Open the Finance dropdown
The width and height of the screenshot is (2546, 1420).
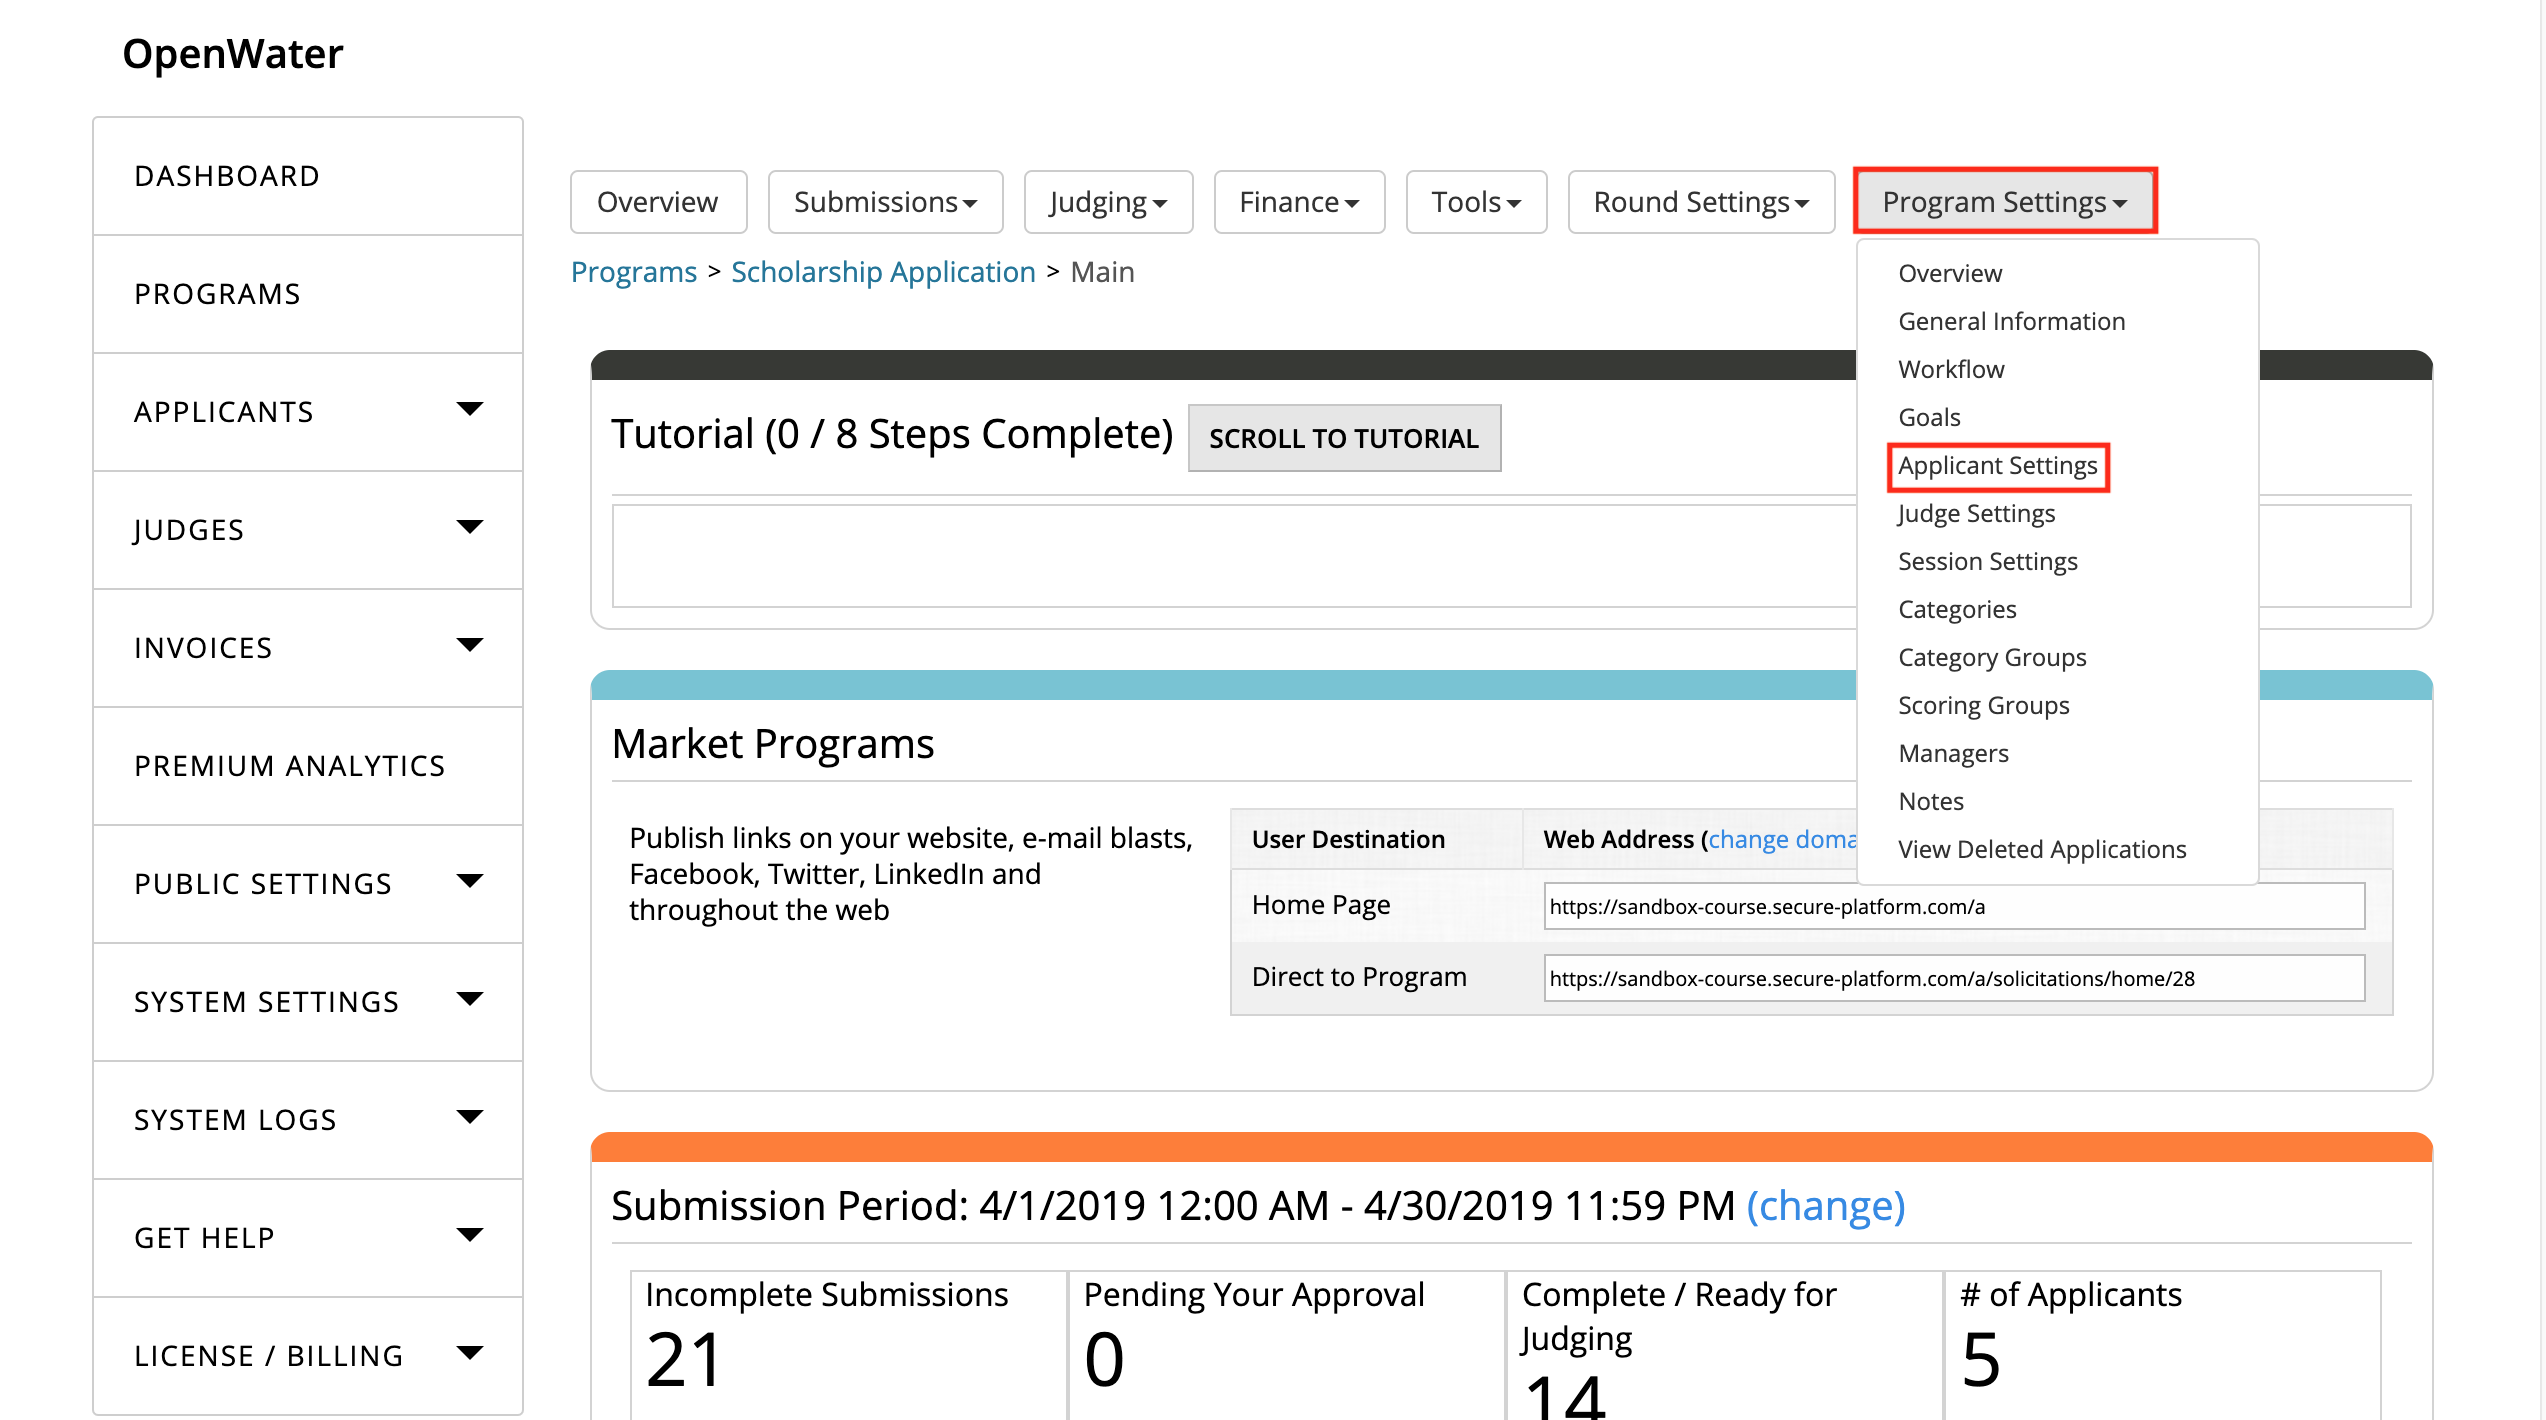click(1299, 202)
